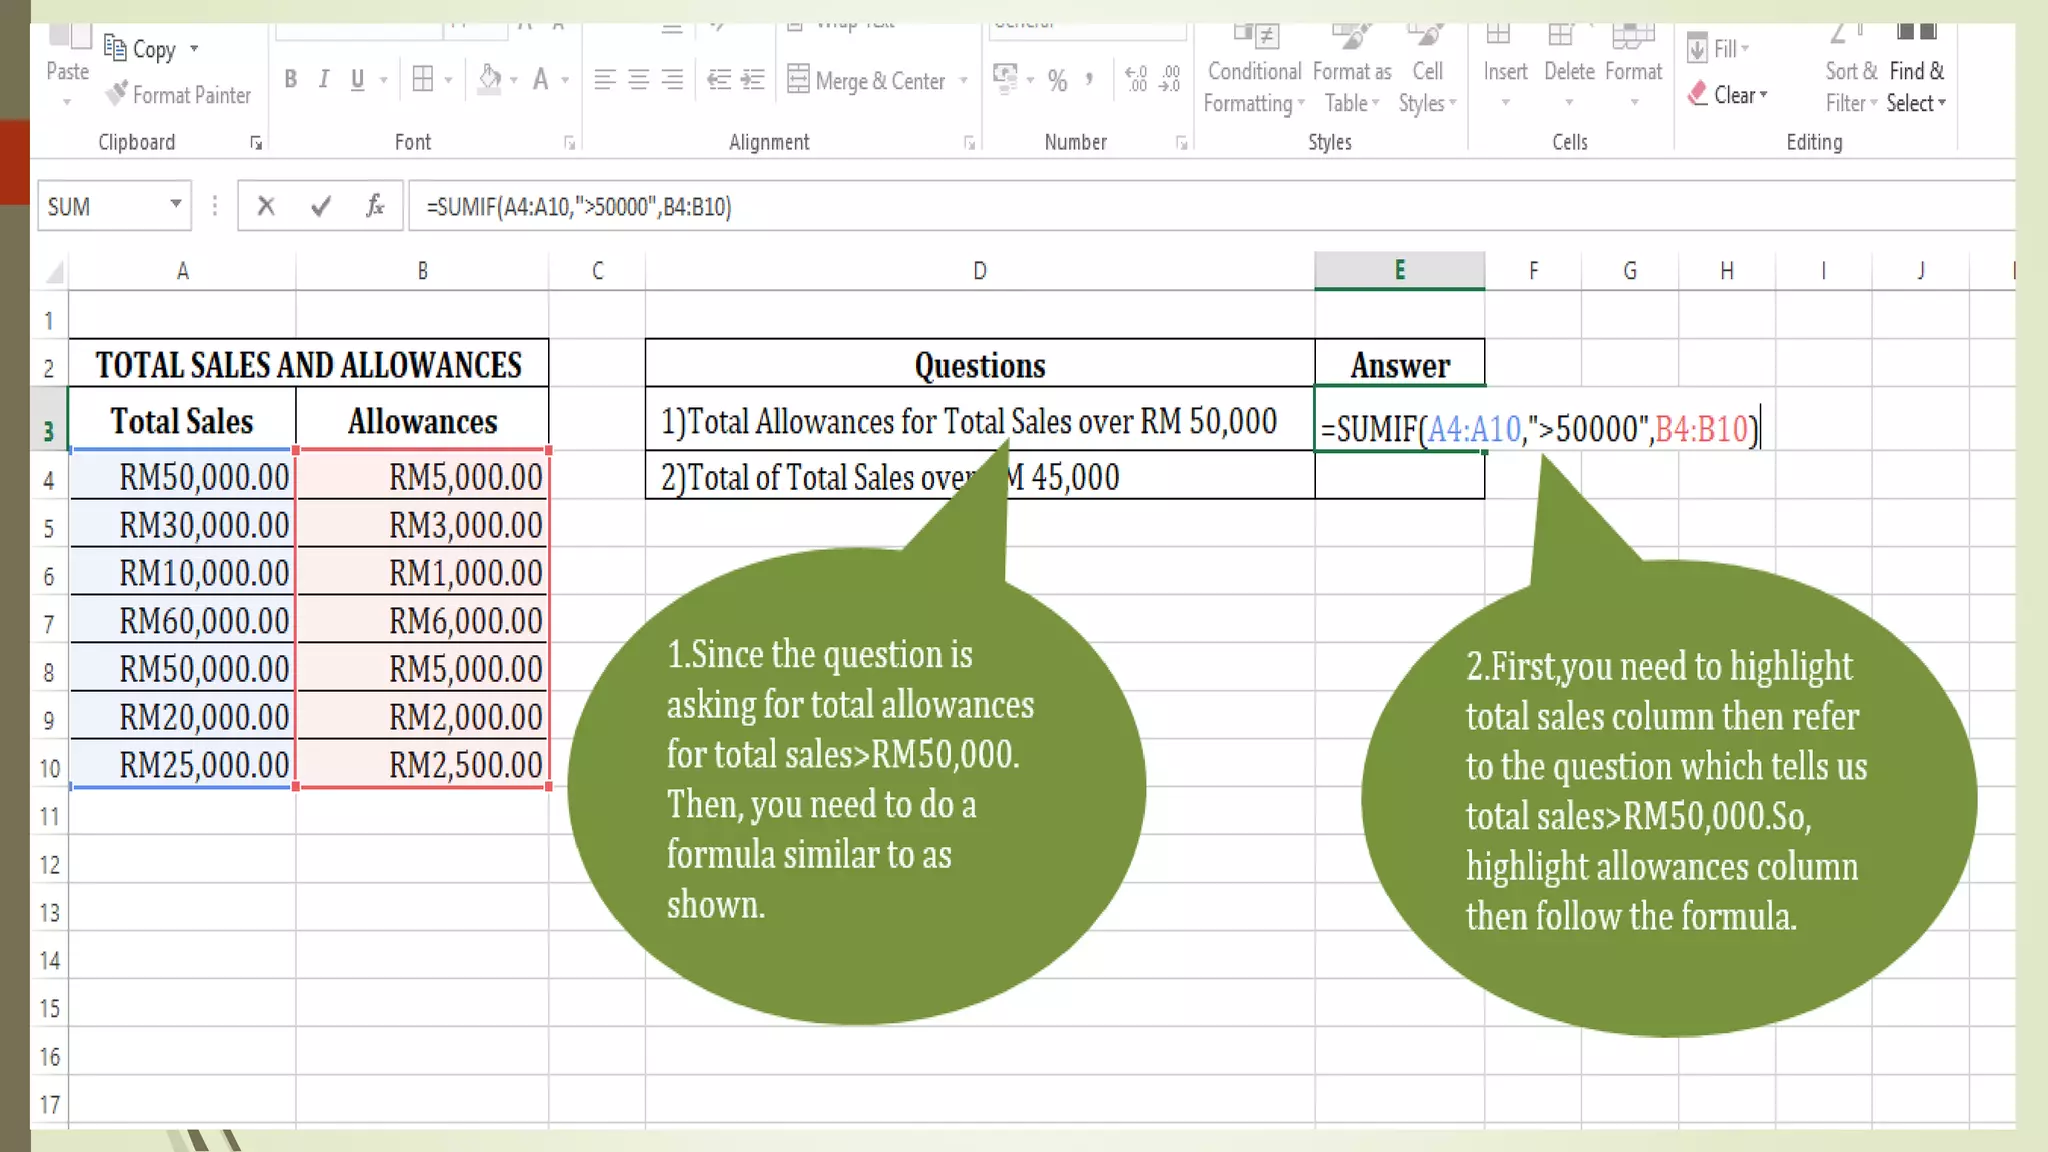Image resolution: width=2048 pixels, height=1152 pixels.
Task: Click the Copy icon in Clipboard group
Action: (115, 48)
